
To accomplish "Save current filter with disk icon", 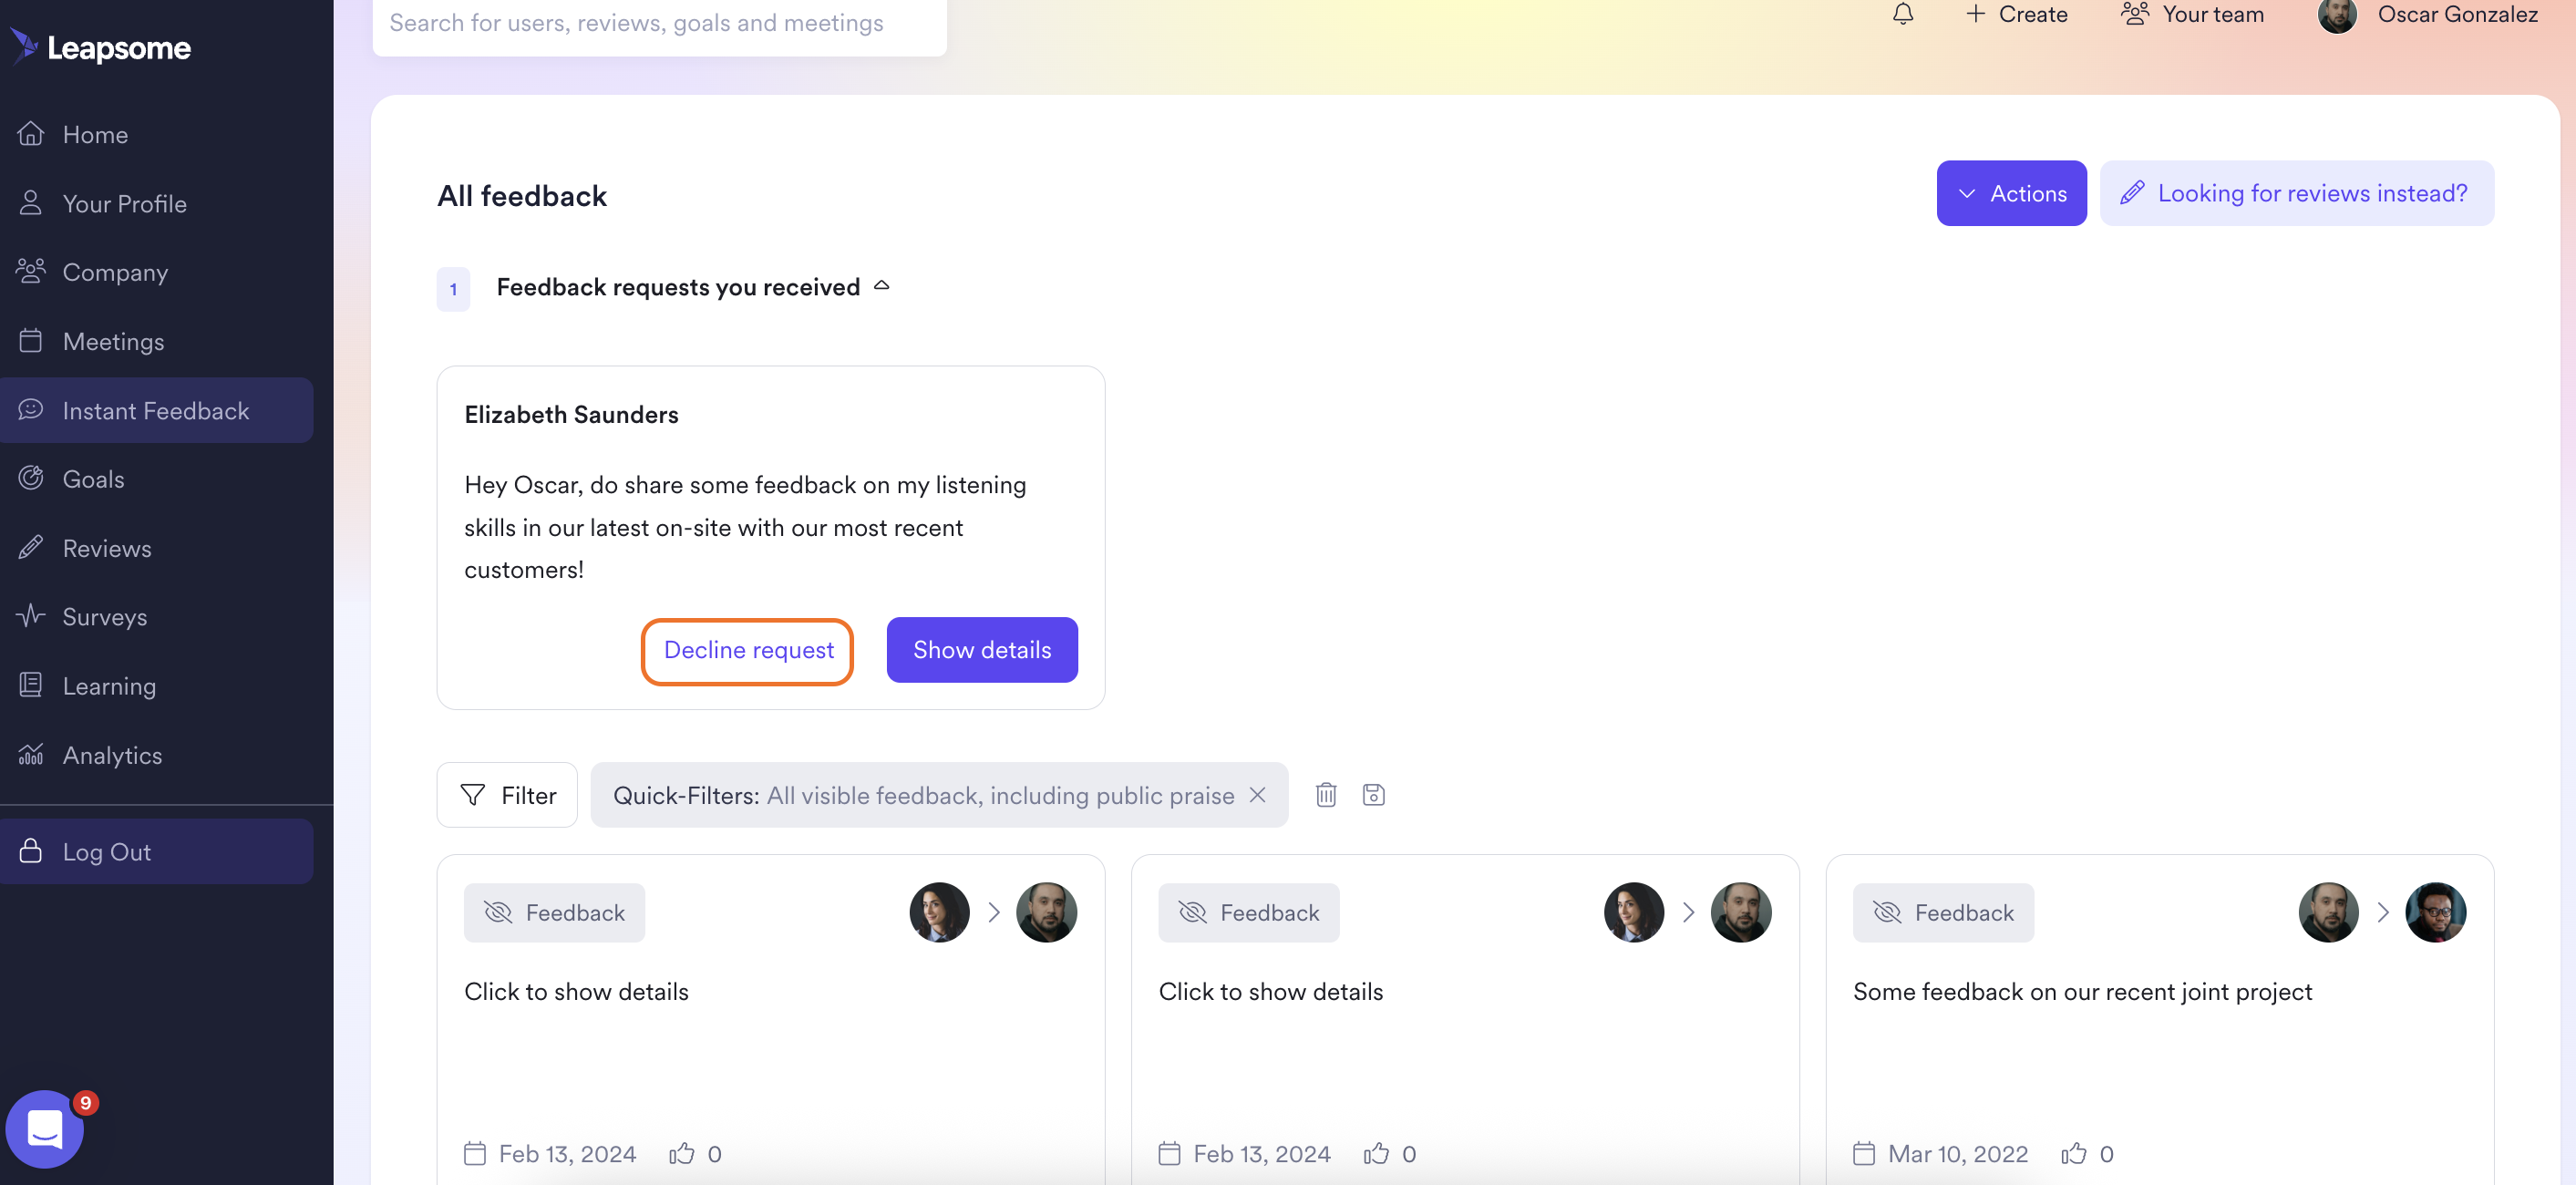I will (x=1374, y=795).
